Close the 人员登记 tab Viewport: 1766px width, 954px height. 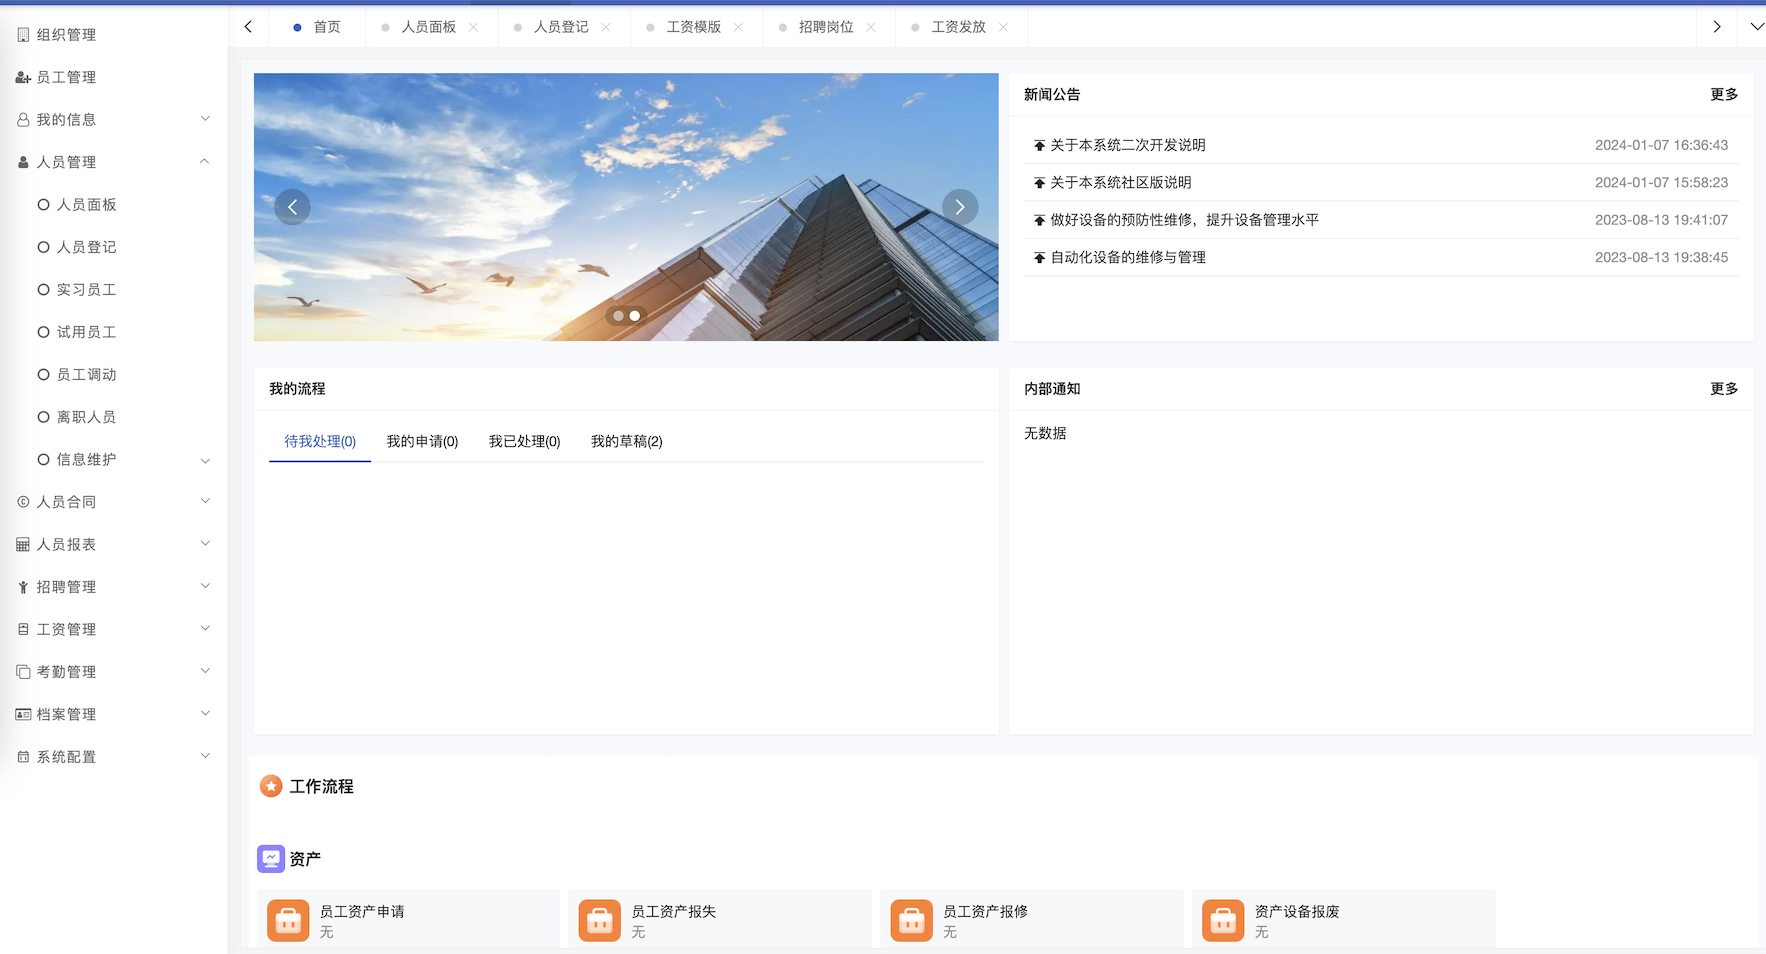(606, 27)
